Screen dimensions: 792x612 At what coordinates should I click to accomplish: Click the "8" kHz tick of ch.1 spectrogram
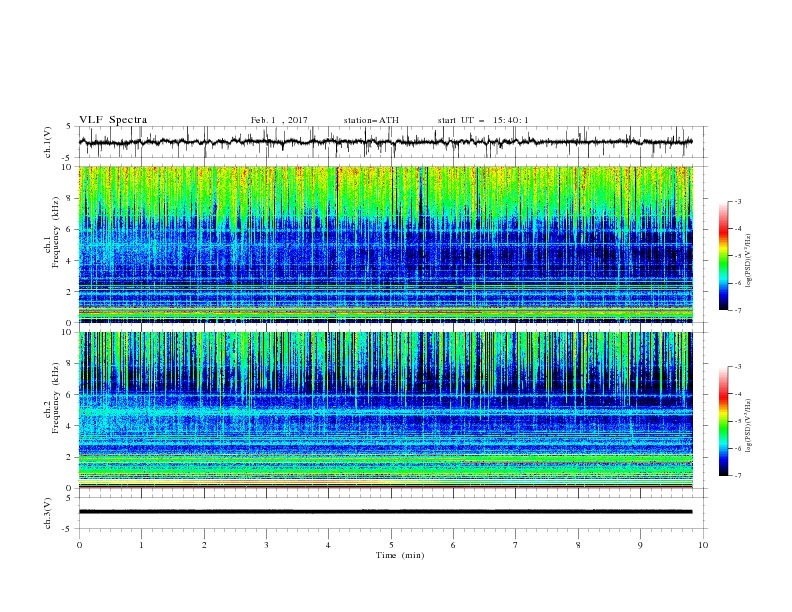tap(70, 198)
